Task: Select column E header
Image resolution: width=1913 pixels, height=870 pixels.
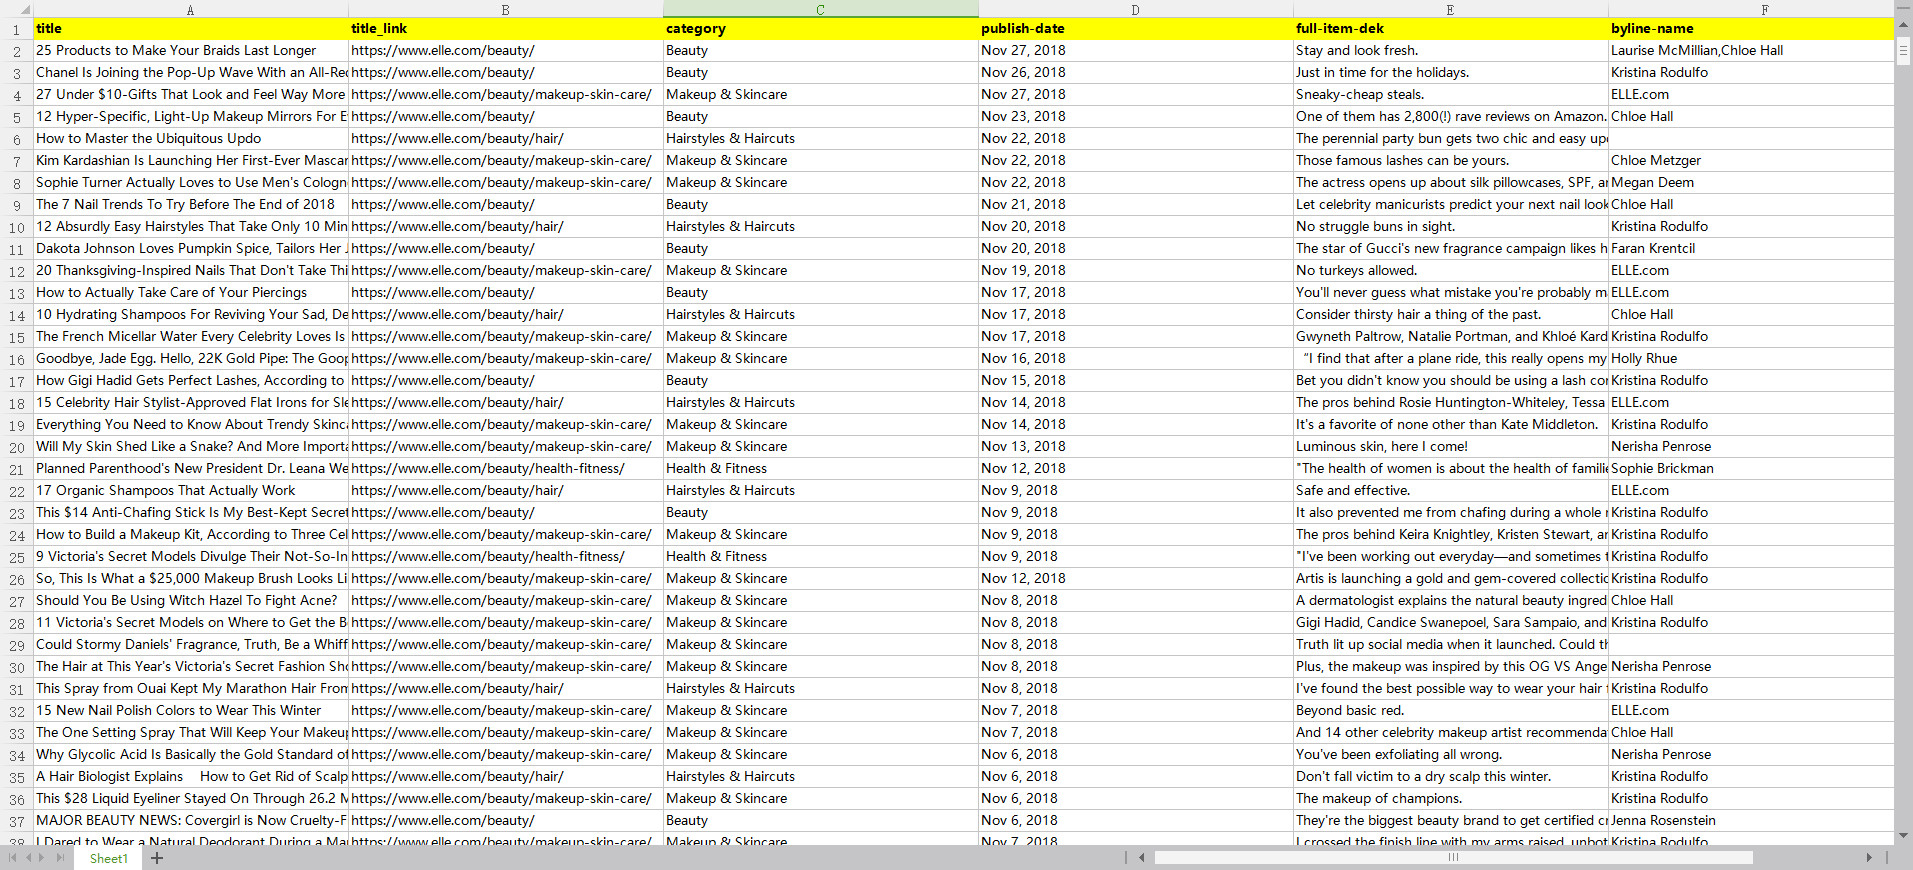Action: pos(1450,9)
